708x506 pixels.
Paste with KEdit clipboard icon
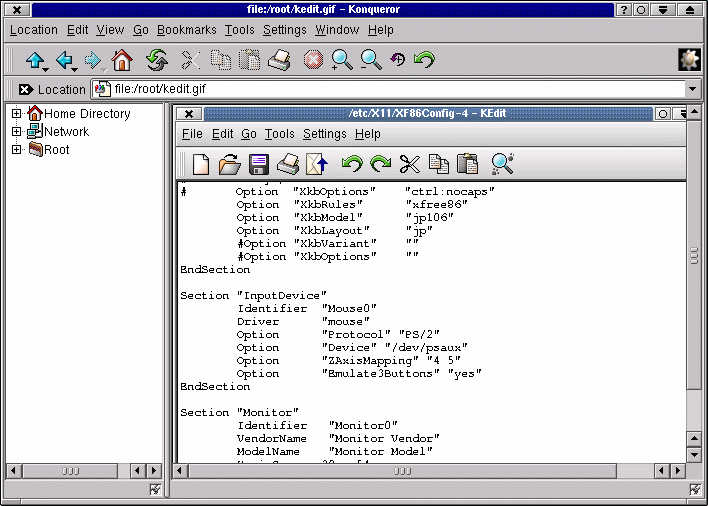(x=467, y=164)
